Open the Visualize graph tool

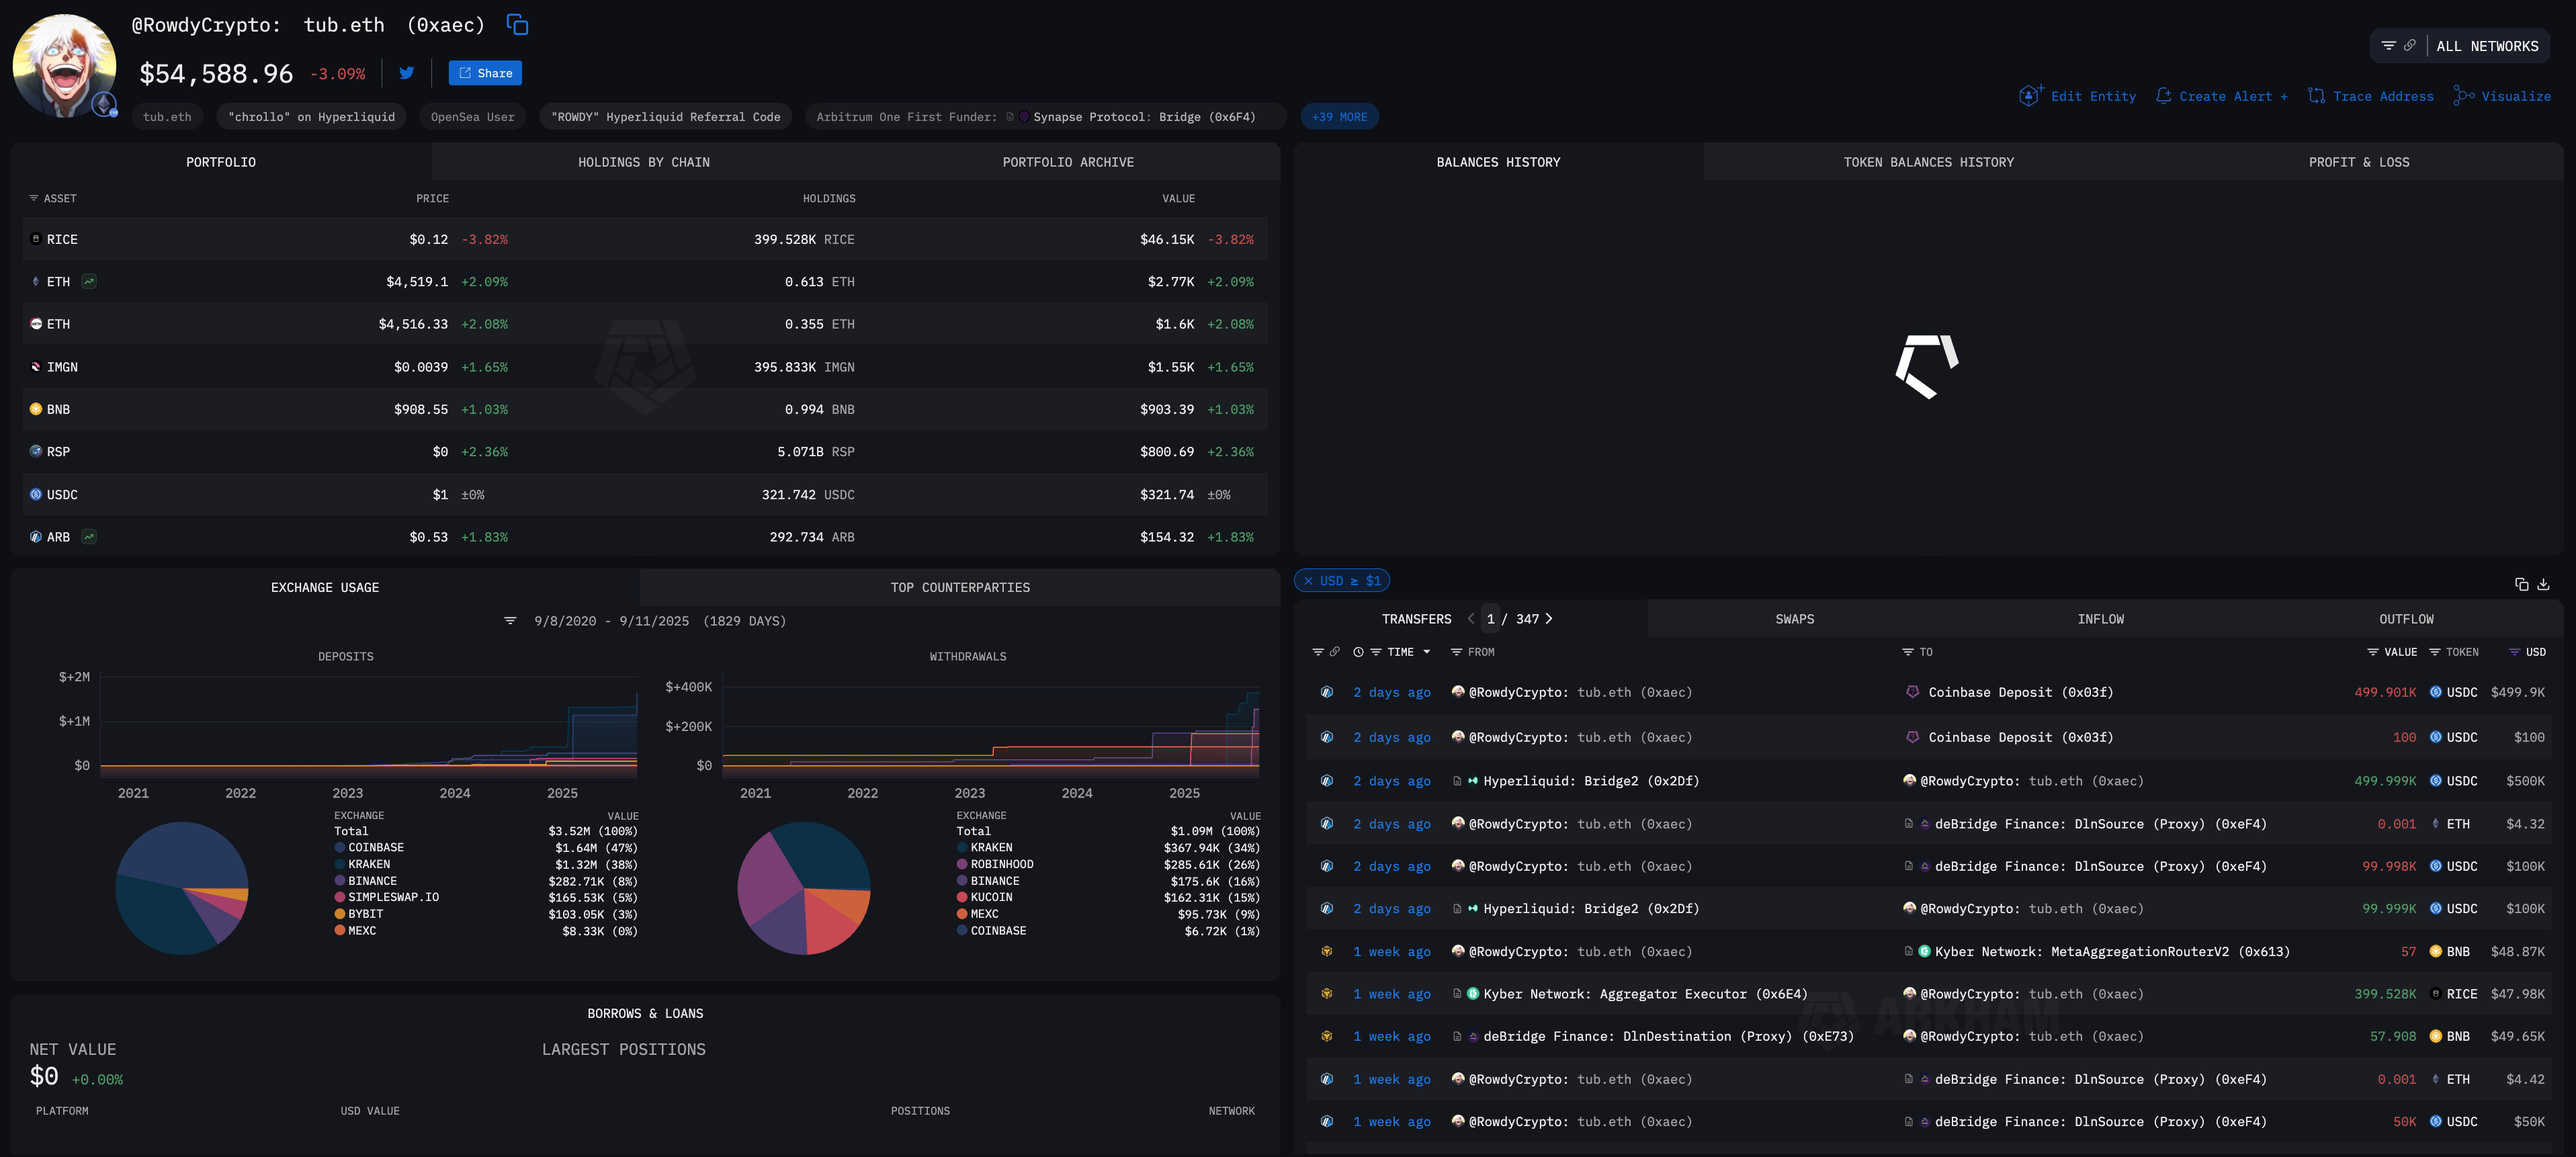(2501, 96)
